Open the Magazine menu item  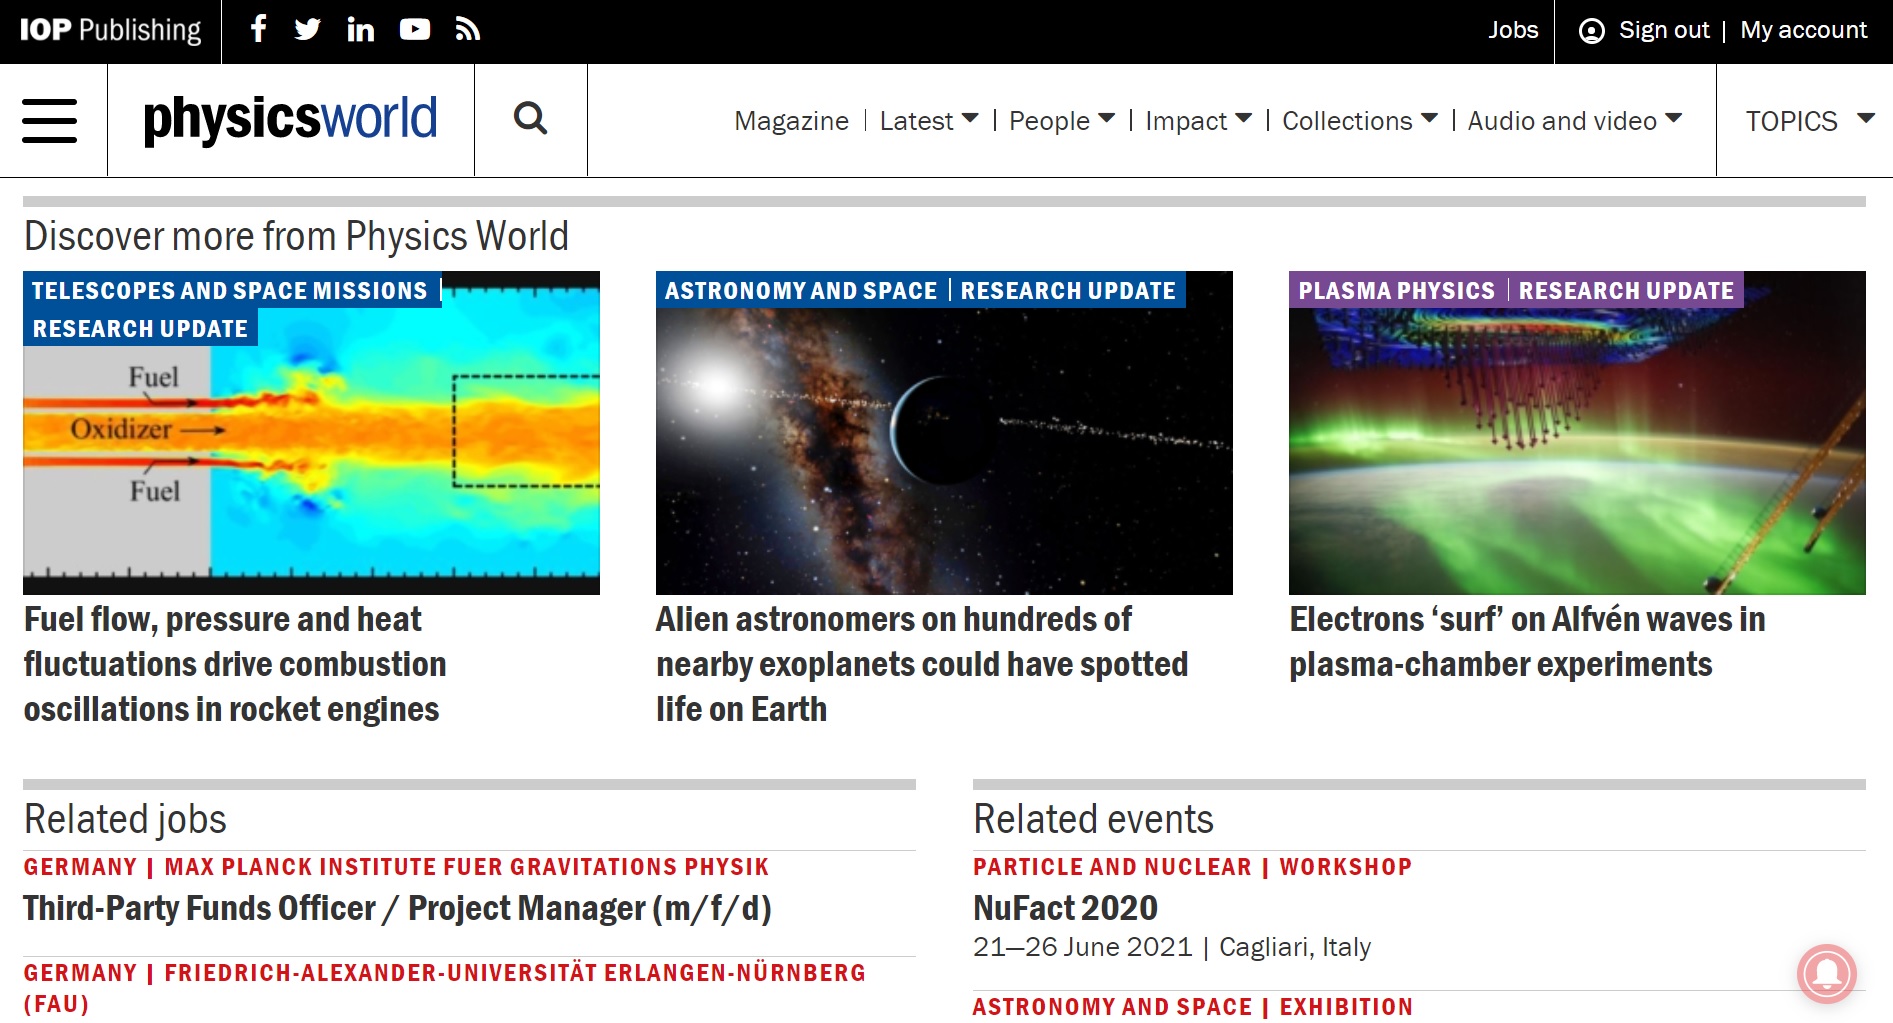pos(791,121)
